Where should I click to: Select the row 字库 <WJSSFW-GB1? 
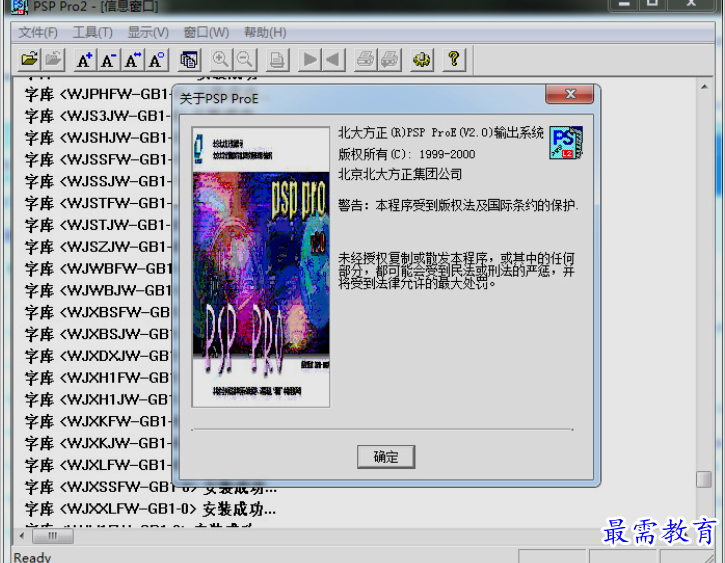point(98,159)
